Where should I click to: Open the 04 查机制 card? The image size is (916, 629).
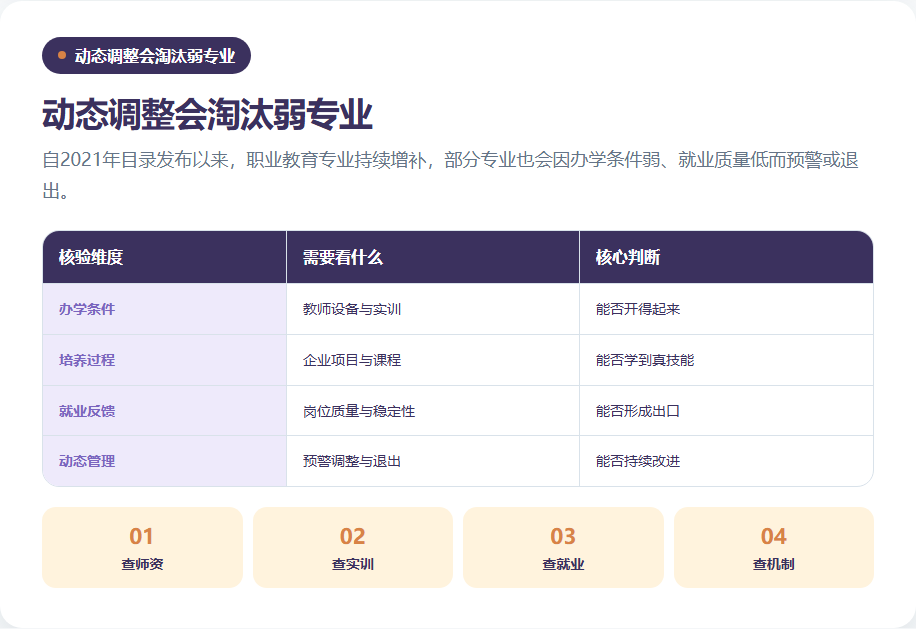pos(774,547)
